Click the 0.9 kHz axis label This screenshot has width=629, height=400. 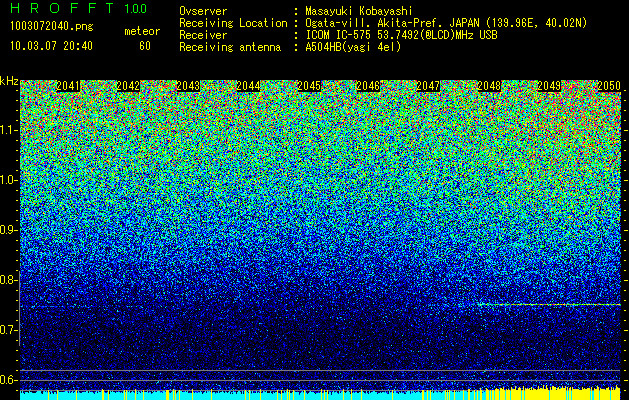point(7,230)
